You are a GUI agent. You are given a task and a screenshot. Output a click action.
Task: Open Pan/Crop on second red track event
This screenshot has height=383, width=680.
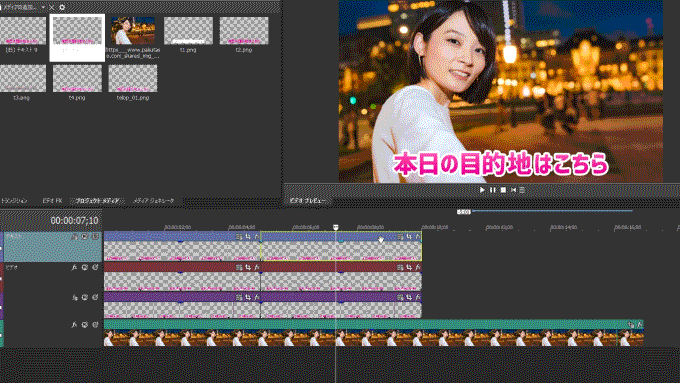tap(409, 267)
